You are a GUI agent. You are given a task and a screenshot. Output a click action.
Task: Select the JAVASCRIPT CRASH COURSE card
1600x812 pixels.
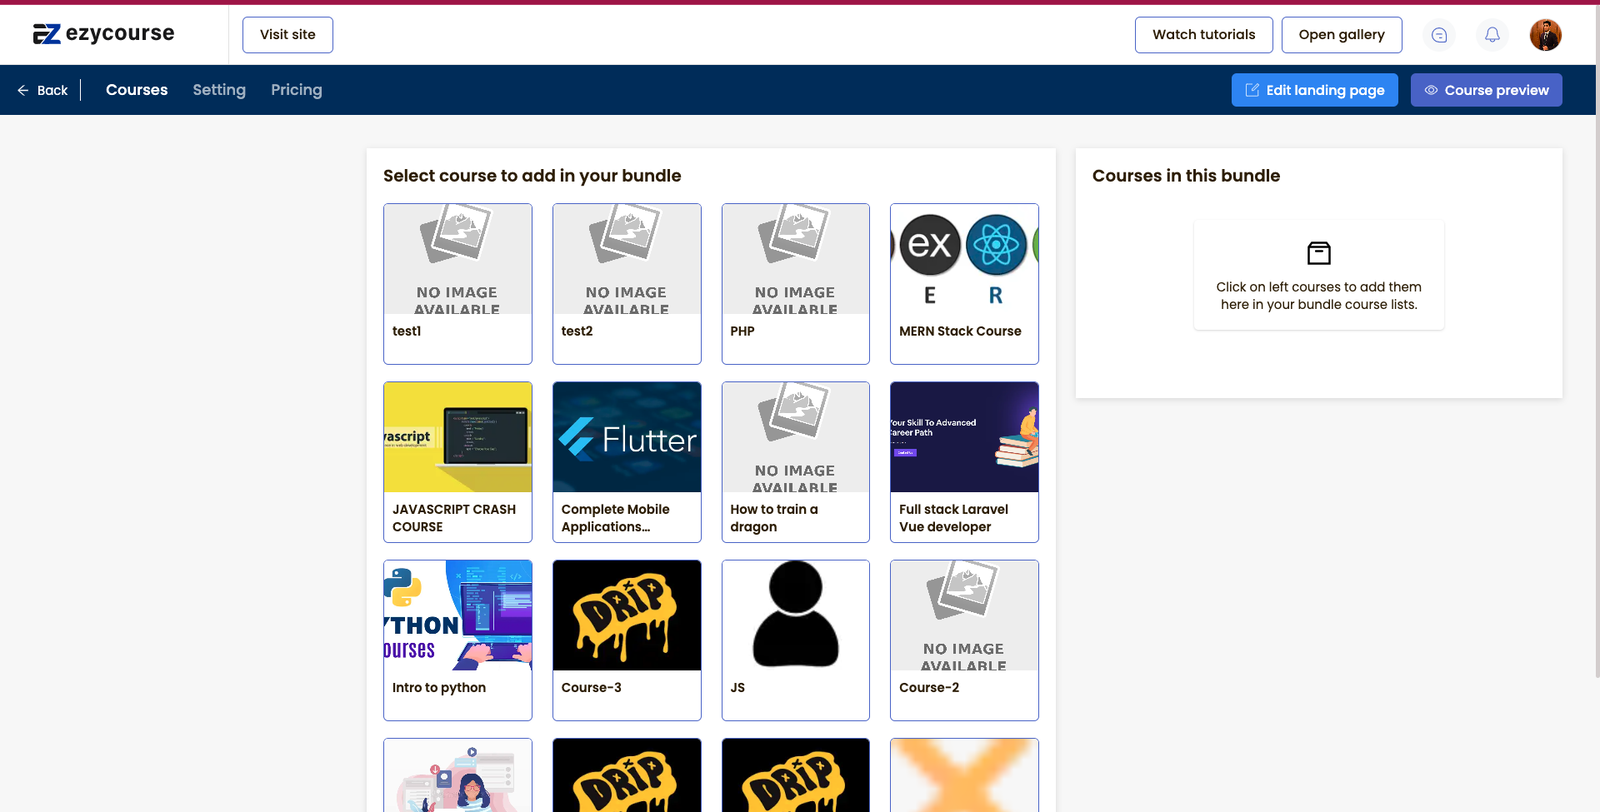pos(458,462)
